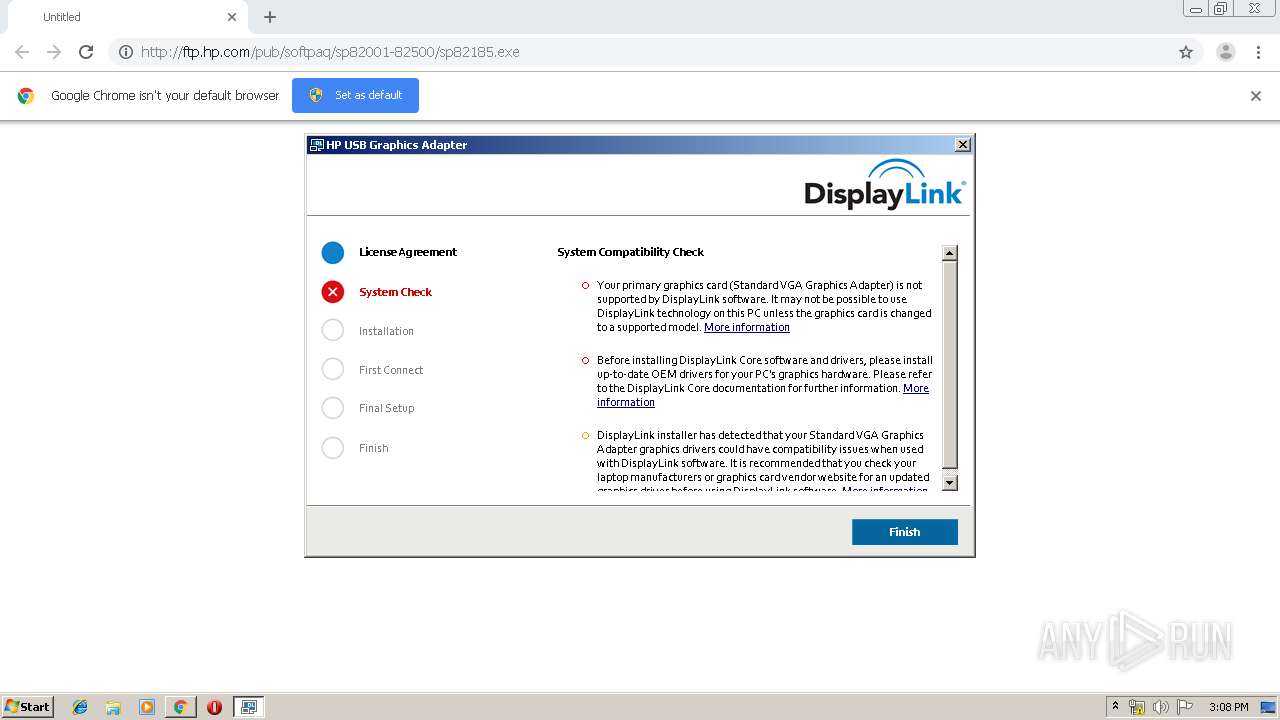
Task: Restore down the Chrome window
Action: [x=1221, y=9]
